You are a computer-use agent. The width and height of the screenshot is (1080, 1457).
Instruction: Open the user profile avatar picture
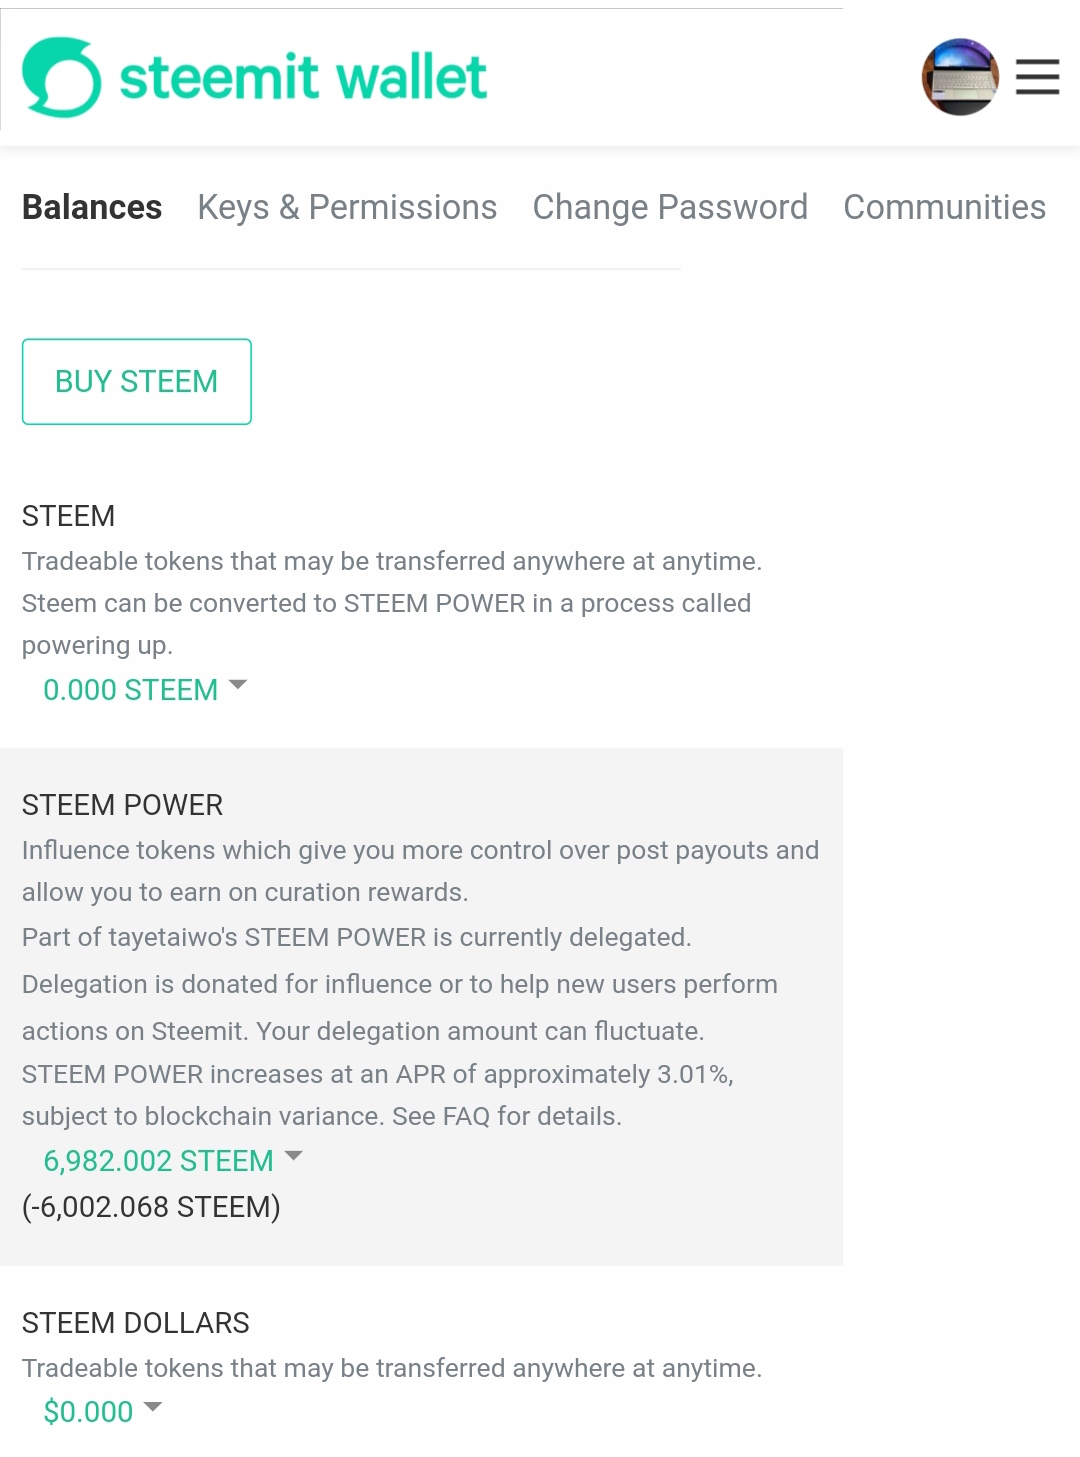coord(960,77)
